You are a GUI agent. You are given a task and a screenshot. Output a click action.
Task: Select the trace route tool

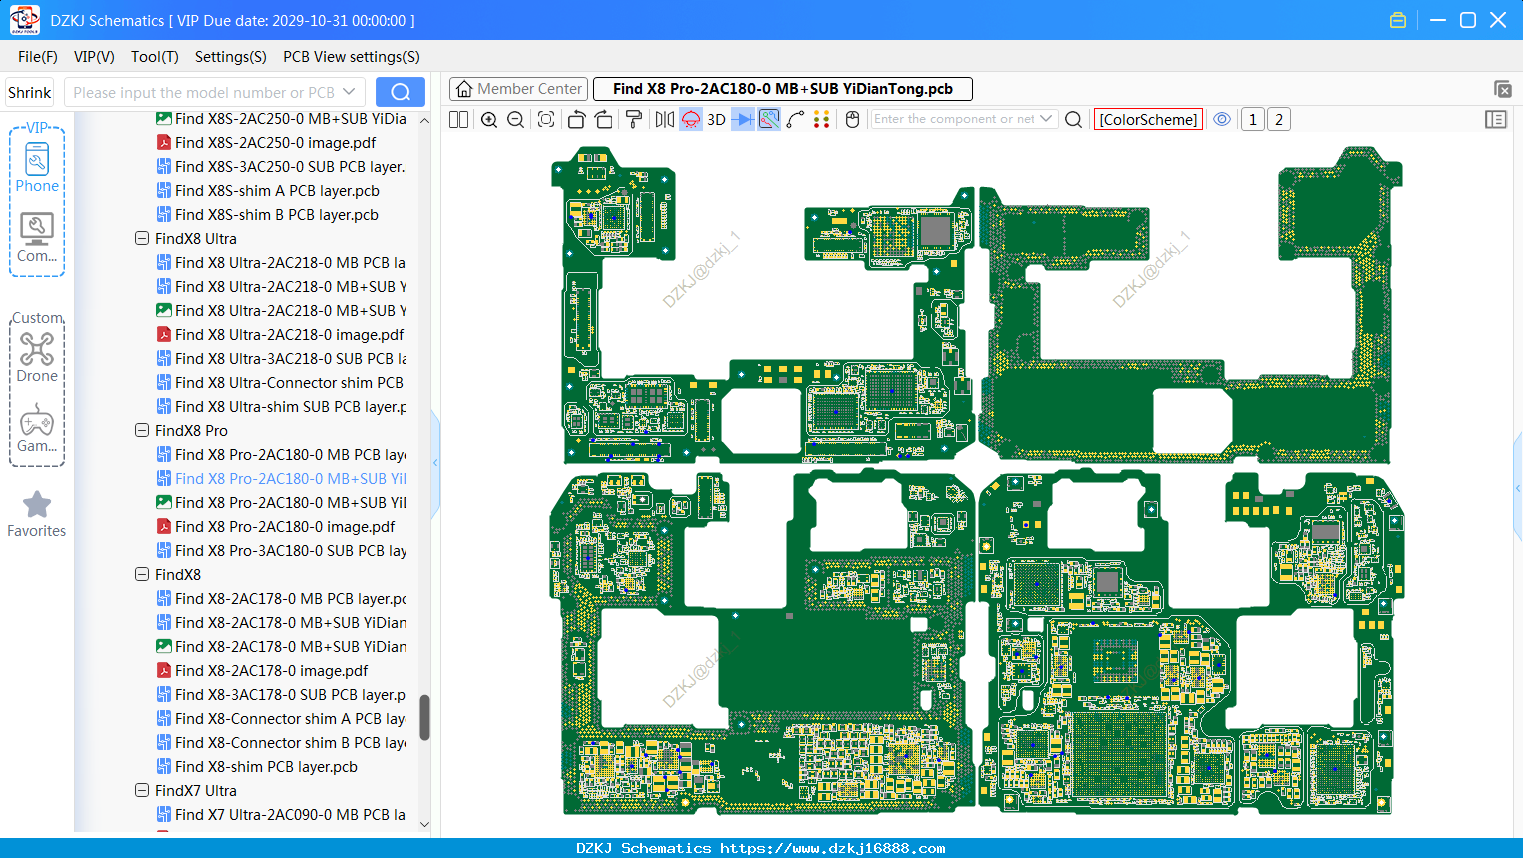[x=796, y=119]
